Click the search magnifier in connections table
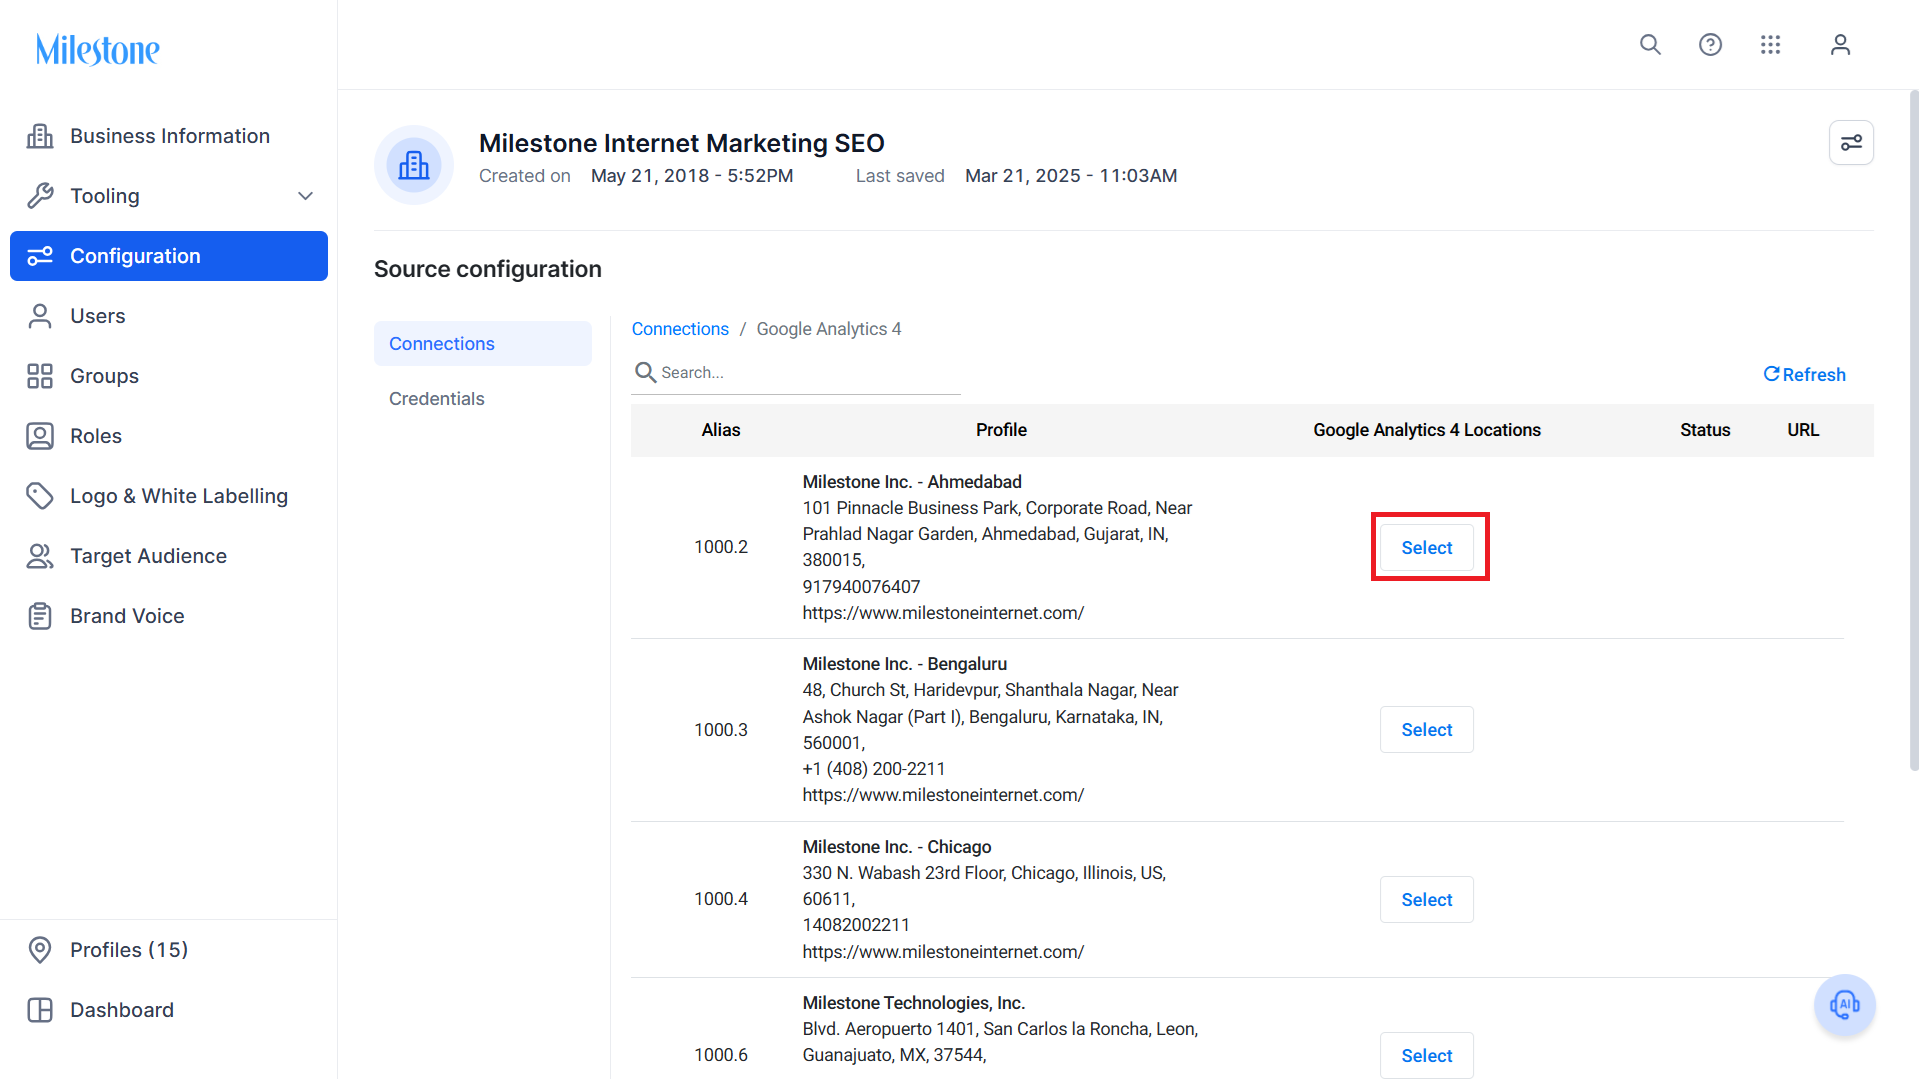This screenshot has height=1079, width=1919. click(646, 373)
